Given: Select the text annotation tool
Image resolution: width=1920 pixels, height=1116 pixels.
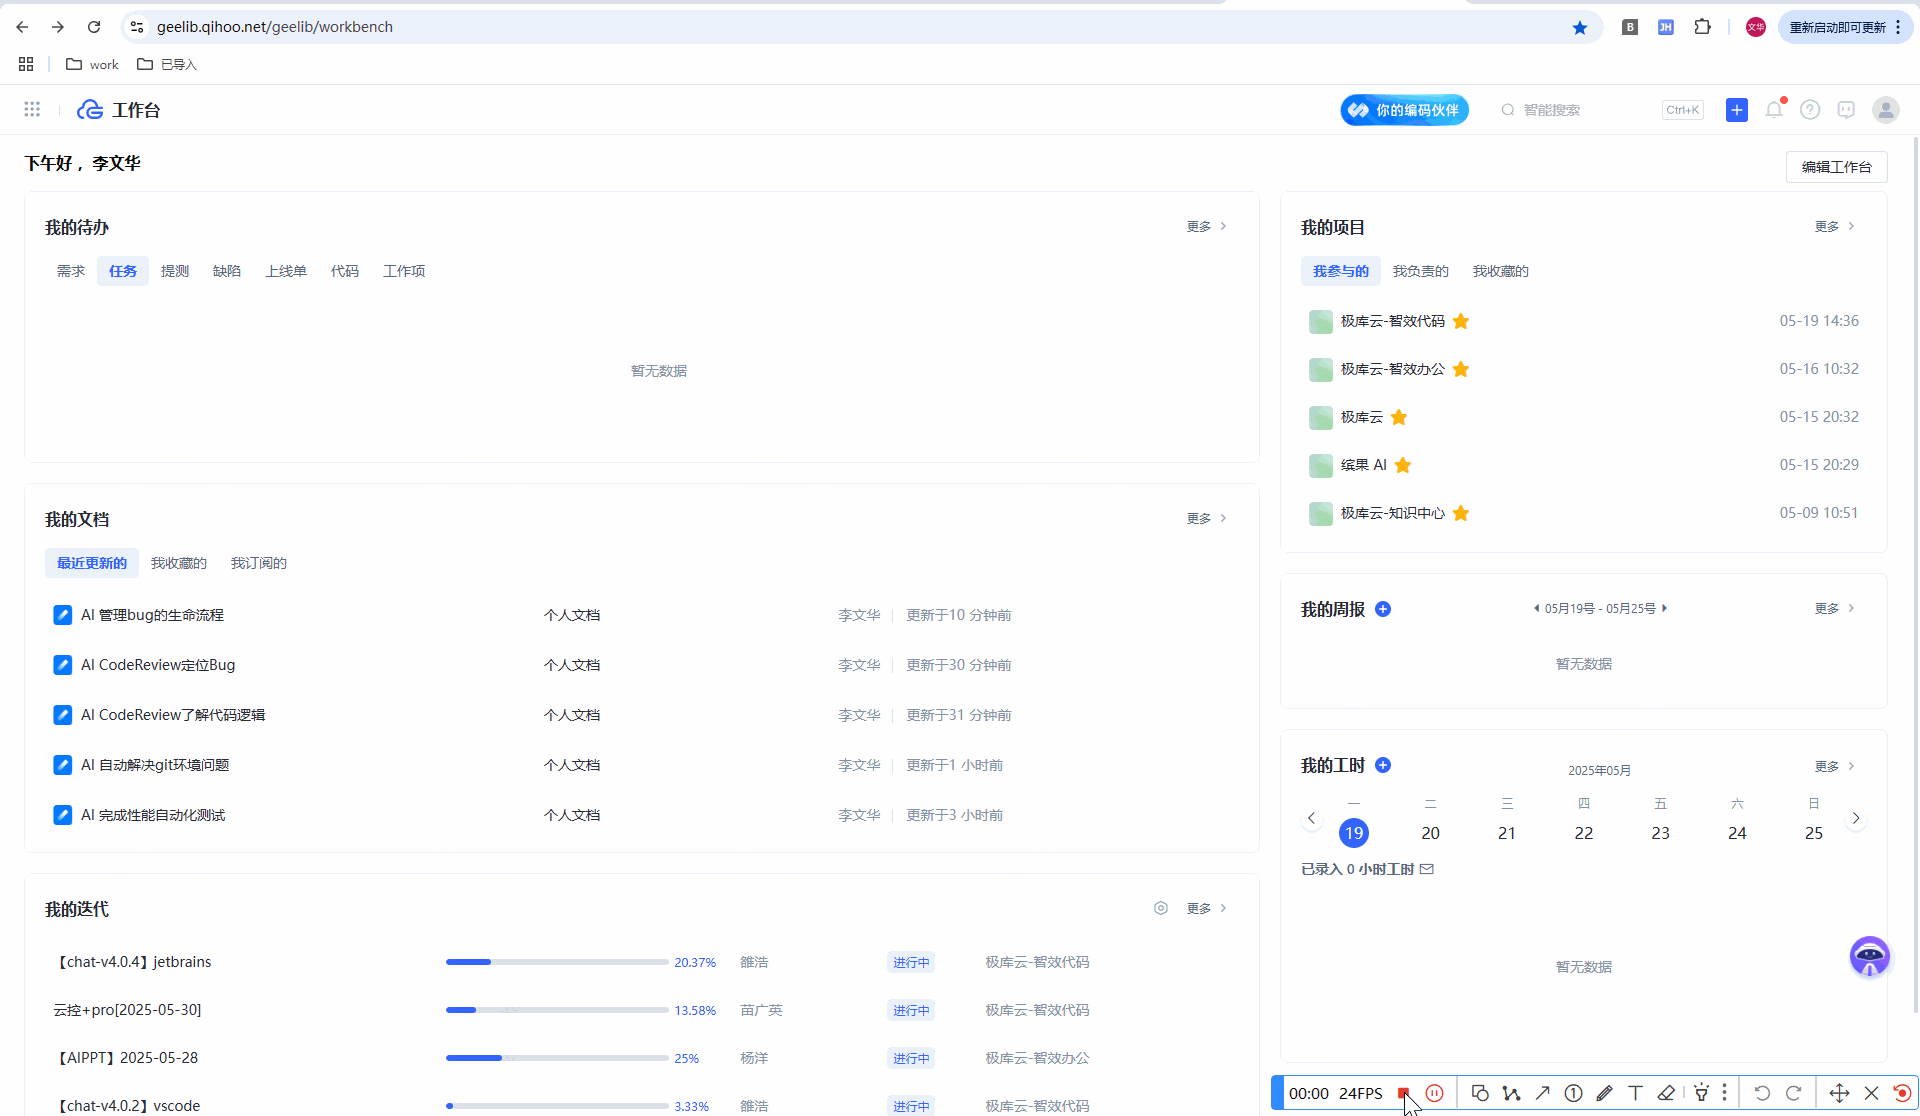Looking at the screenshot, I should (x=1635, y=1093).
